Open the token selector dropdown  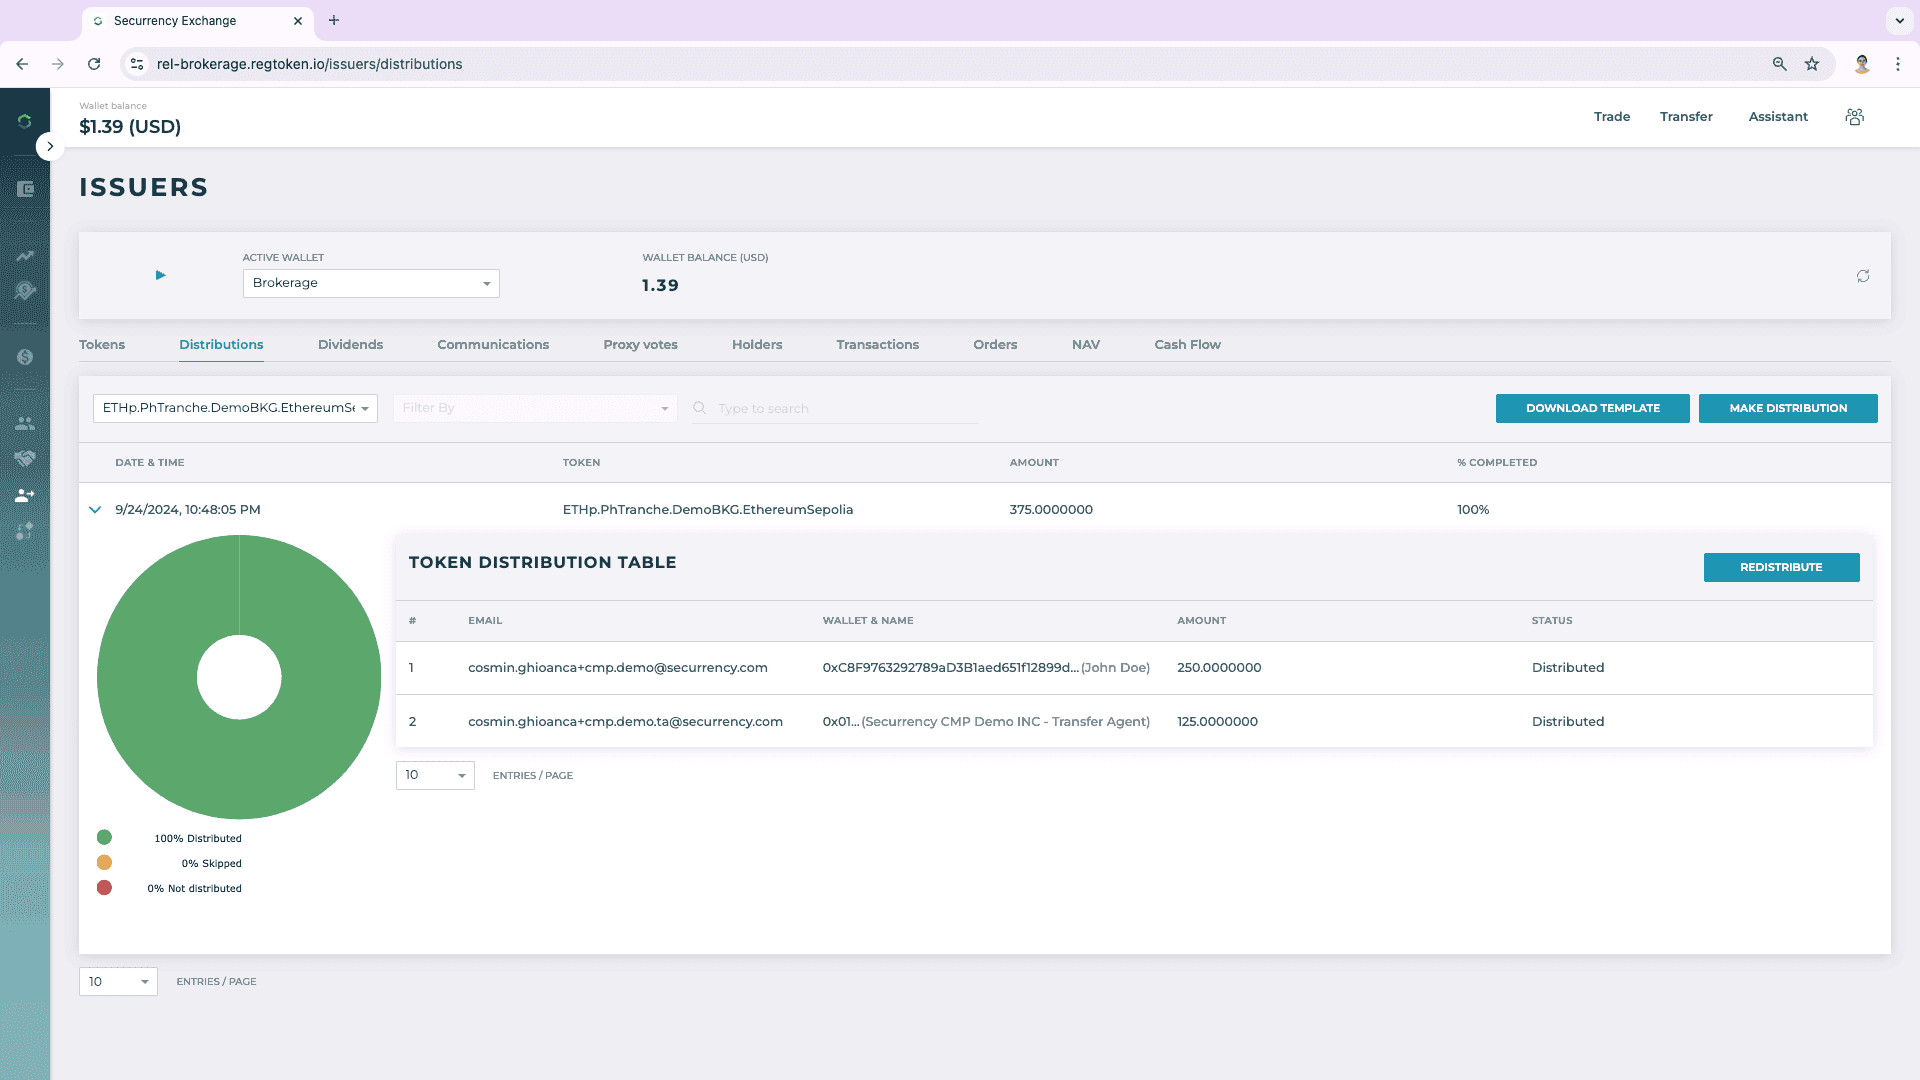235,408
